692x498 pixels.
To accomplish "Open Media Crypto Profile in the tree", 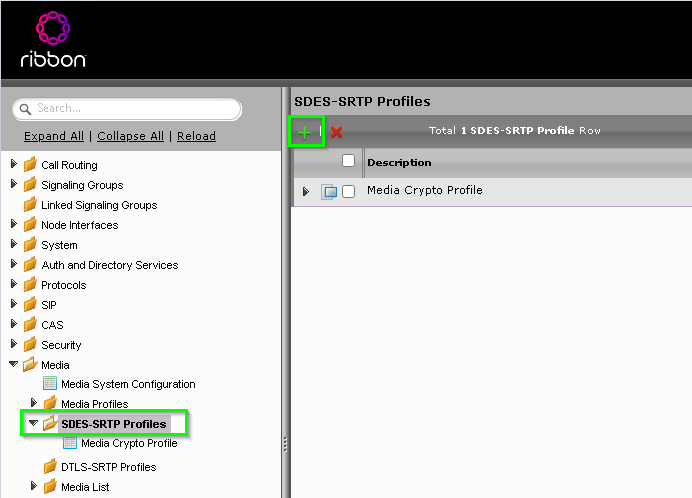I will (129, 443).
